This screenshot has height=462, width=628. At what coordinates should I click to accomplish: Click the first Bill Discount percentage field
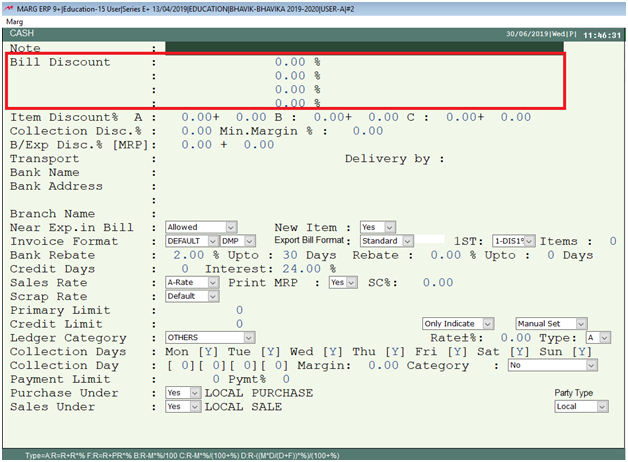point(290,62)
